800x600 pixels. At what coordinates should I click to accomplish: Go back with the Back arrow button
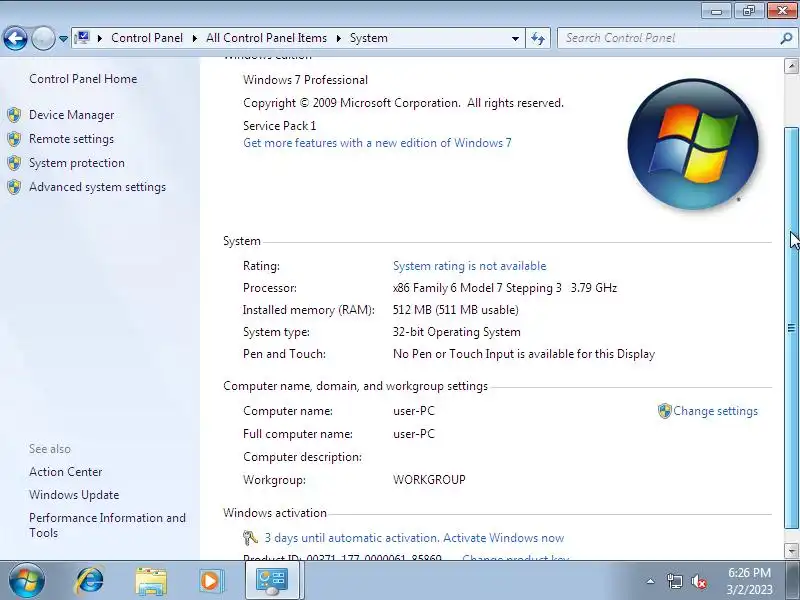click(15, 38)
